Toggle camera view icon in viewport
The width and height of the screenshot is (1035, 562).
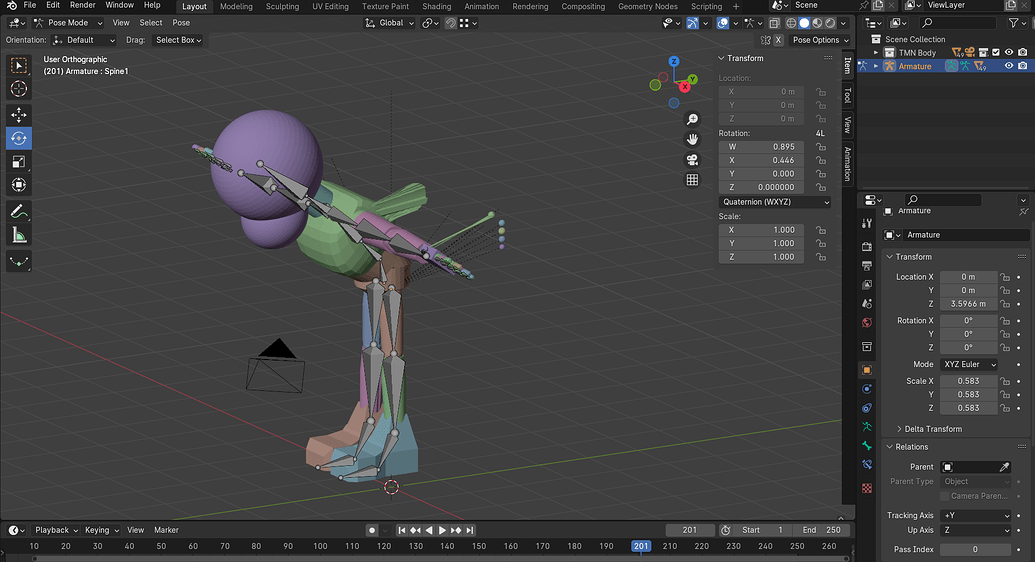click(692, 160)
